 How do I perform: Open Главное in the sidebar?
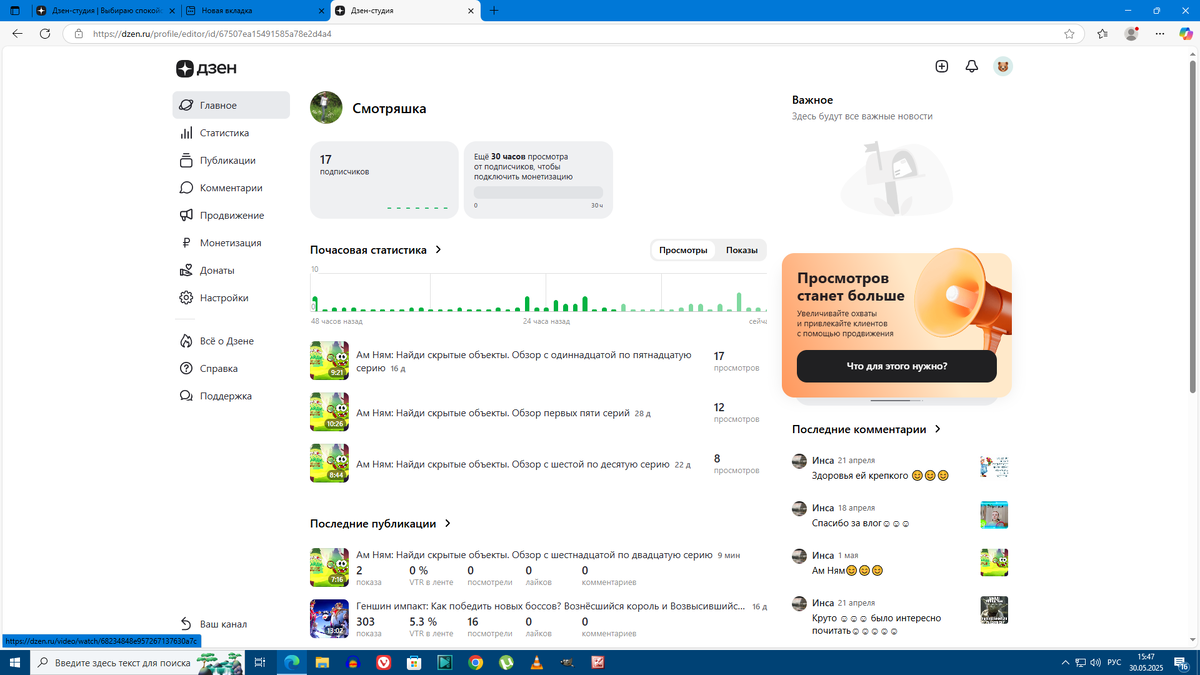pos(231,105)
